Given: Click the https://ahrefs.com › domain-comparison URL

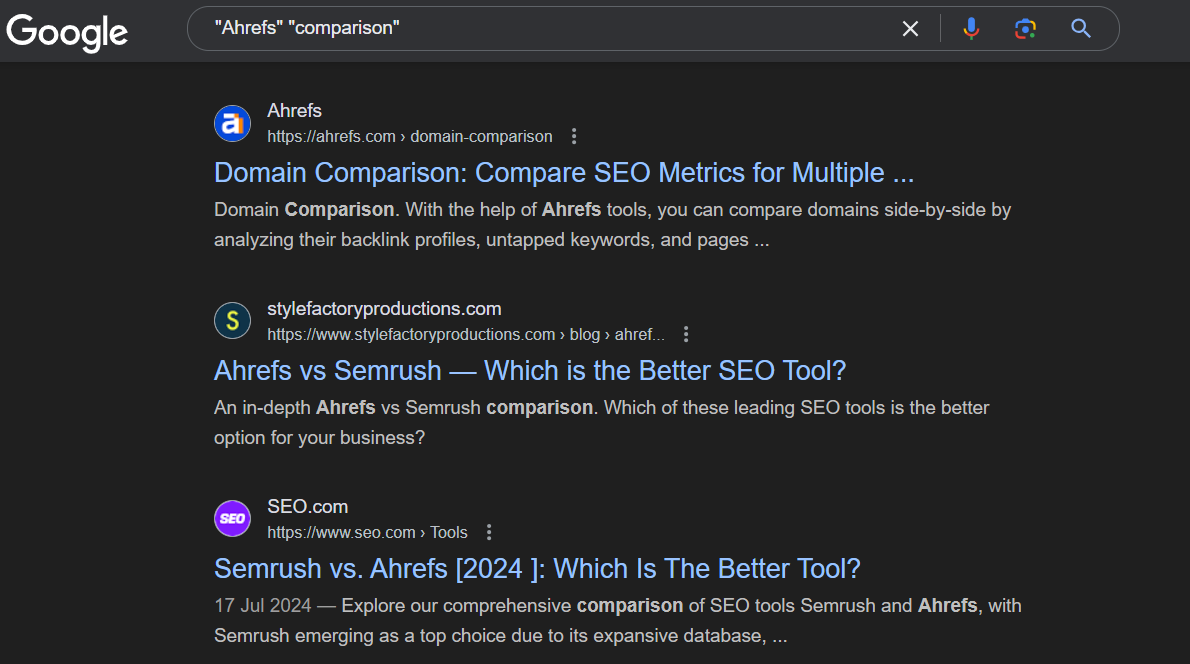Looking at the screenshot, I should point(410,137).
